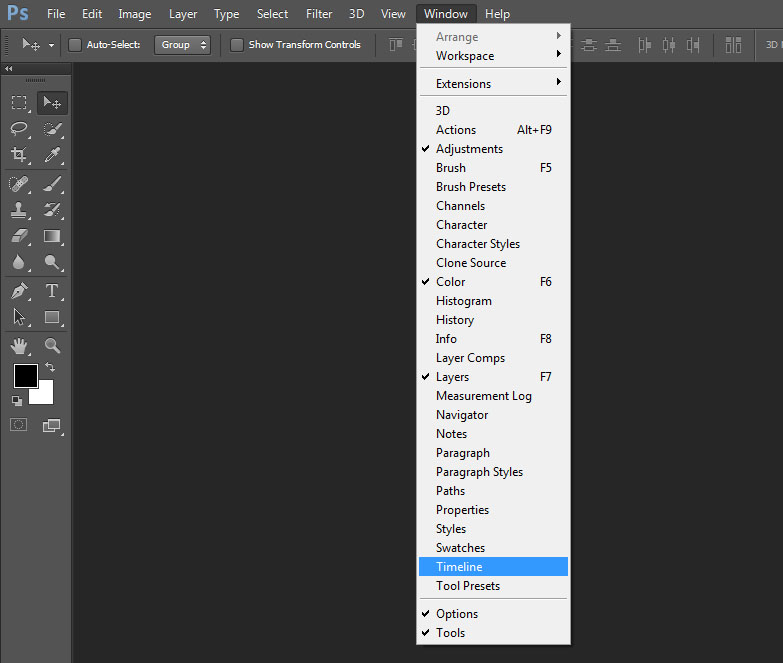Select the Hand tool
Image resolution: width=783 pixels, height=663 pixels.
19,345
